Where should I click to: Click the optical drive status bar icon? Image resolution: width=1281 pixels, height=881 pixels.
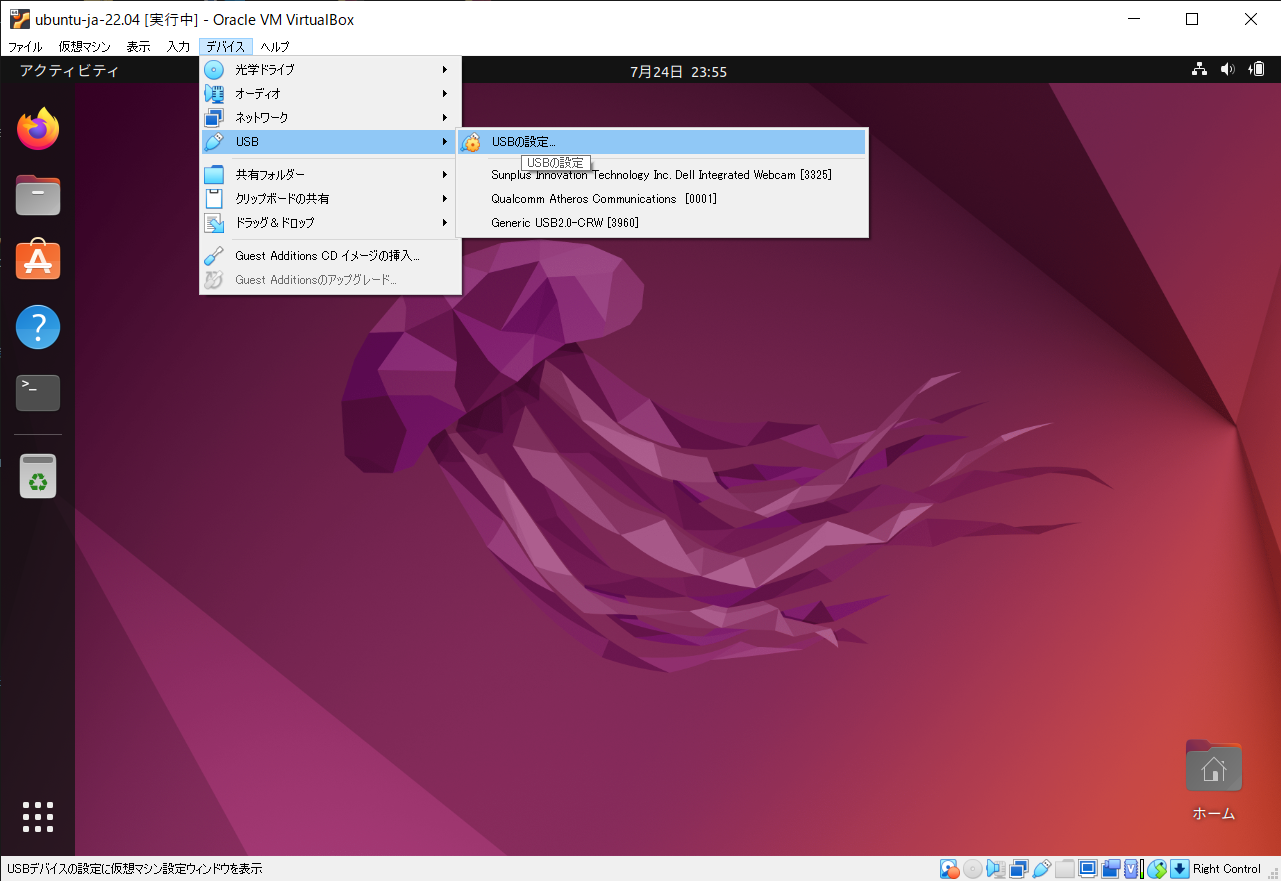pyautogui.click(x=973, y=868)
